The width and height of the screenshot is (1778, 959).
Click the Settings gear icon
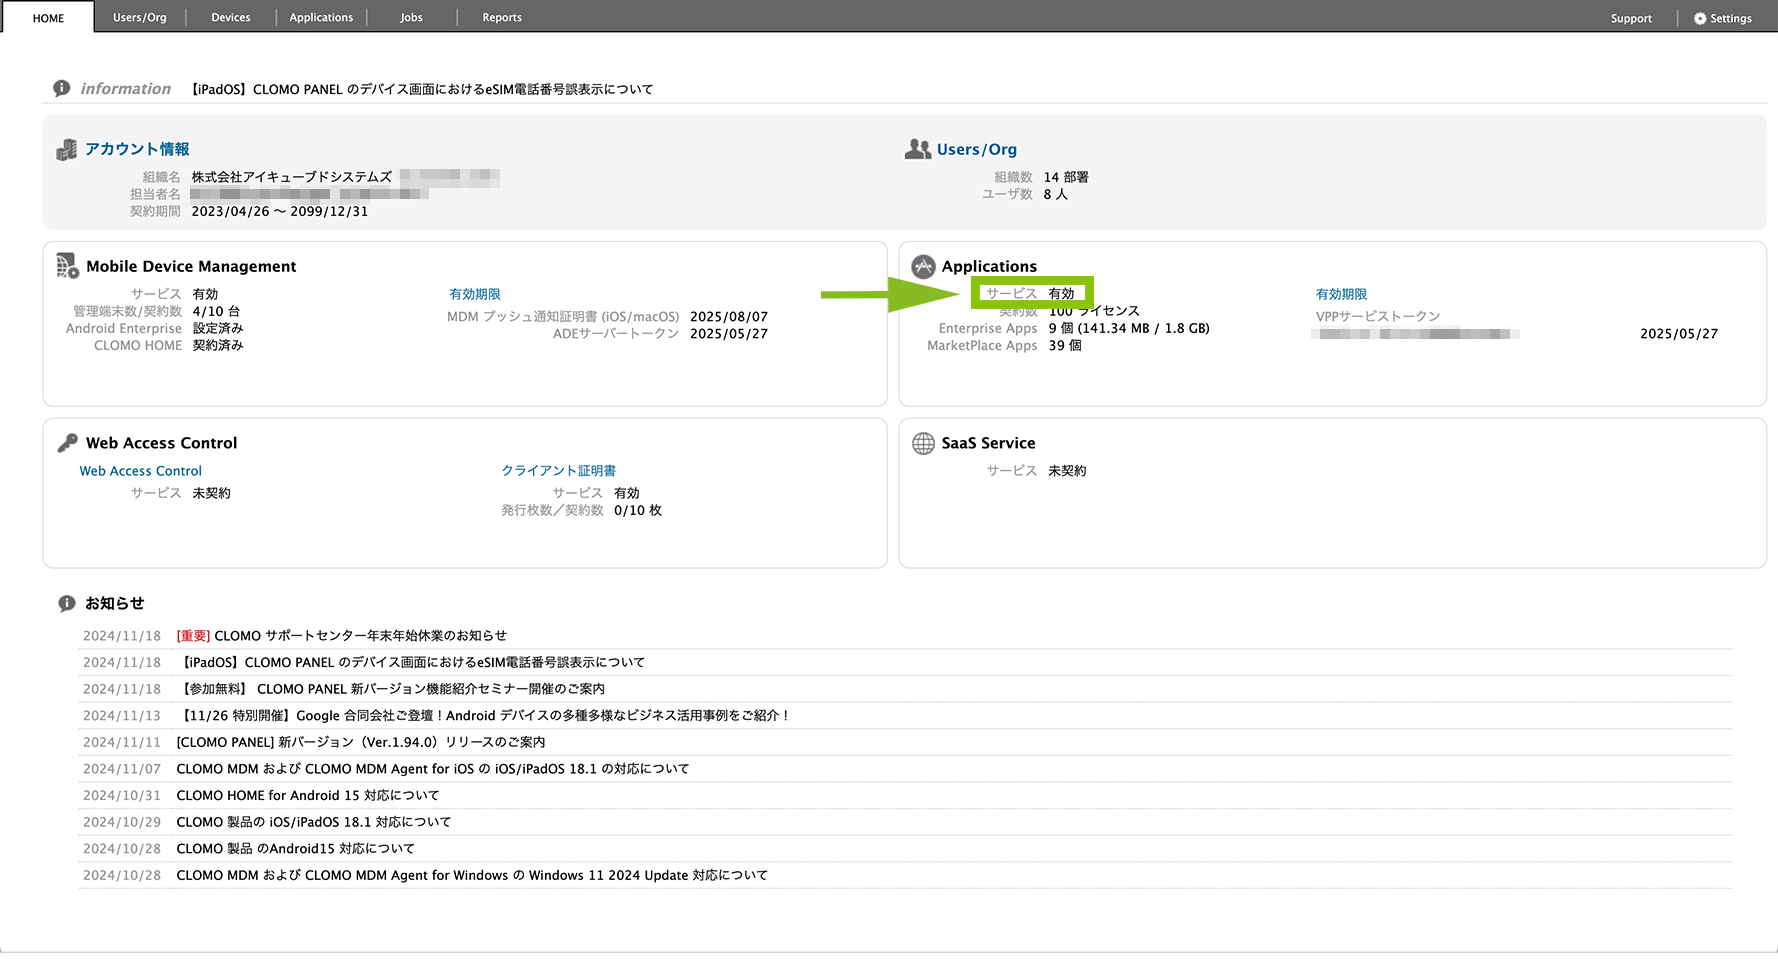1700,19
